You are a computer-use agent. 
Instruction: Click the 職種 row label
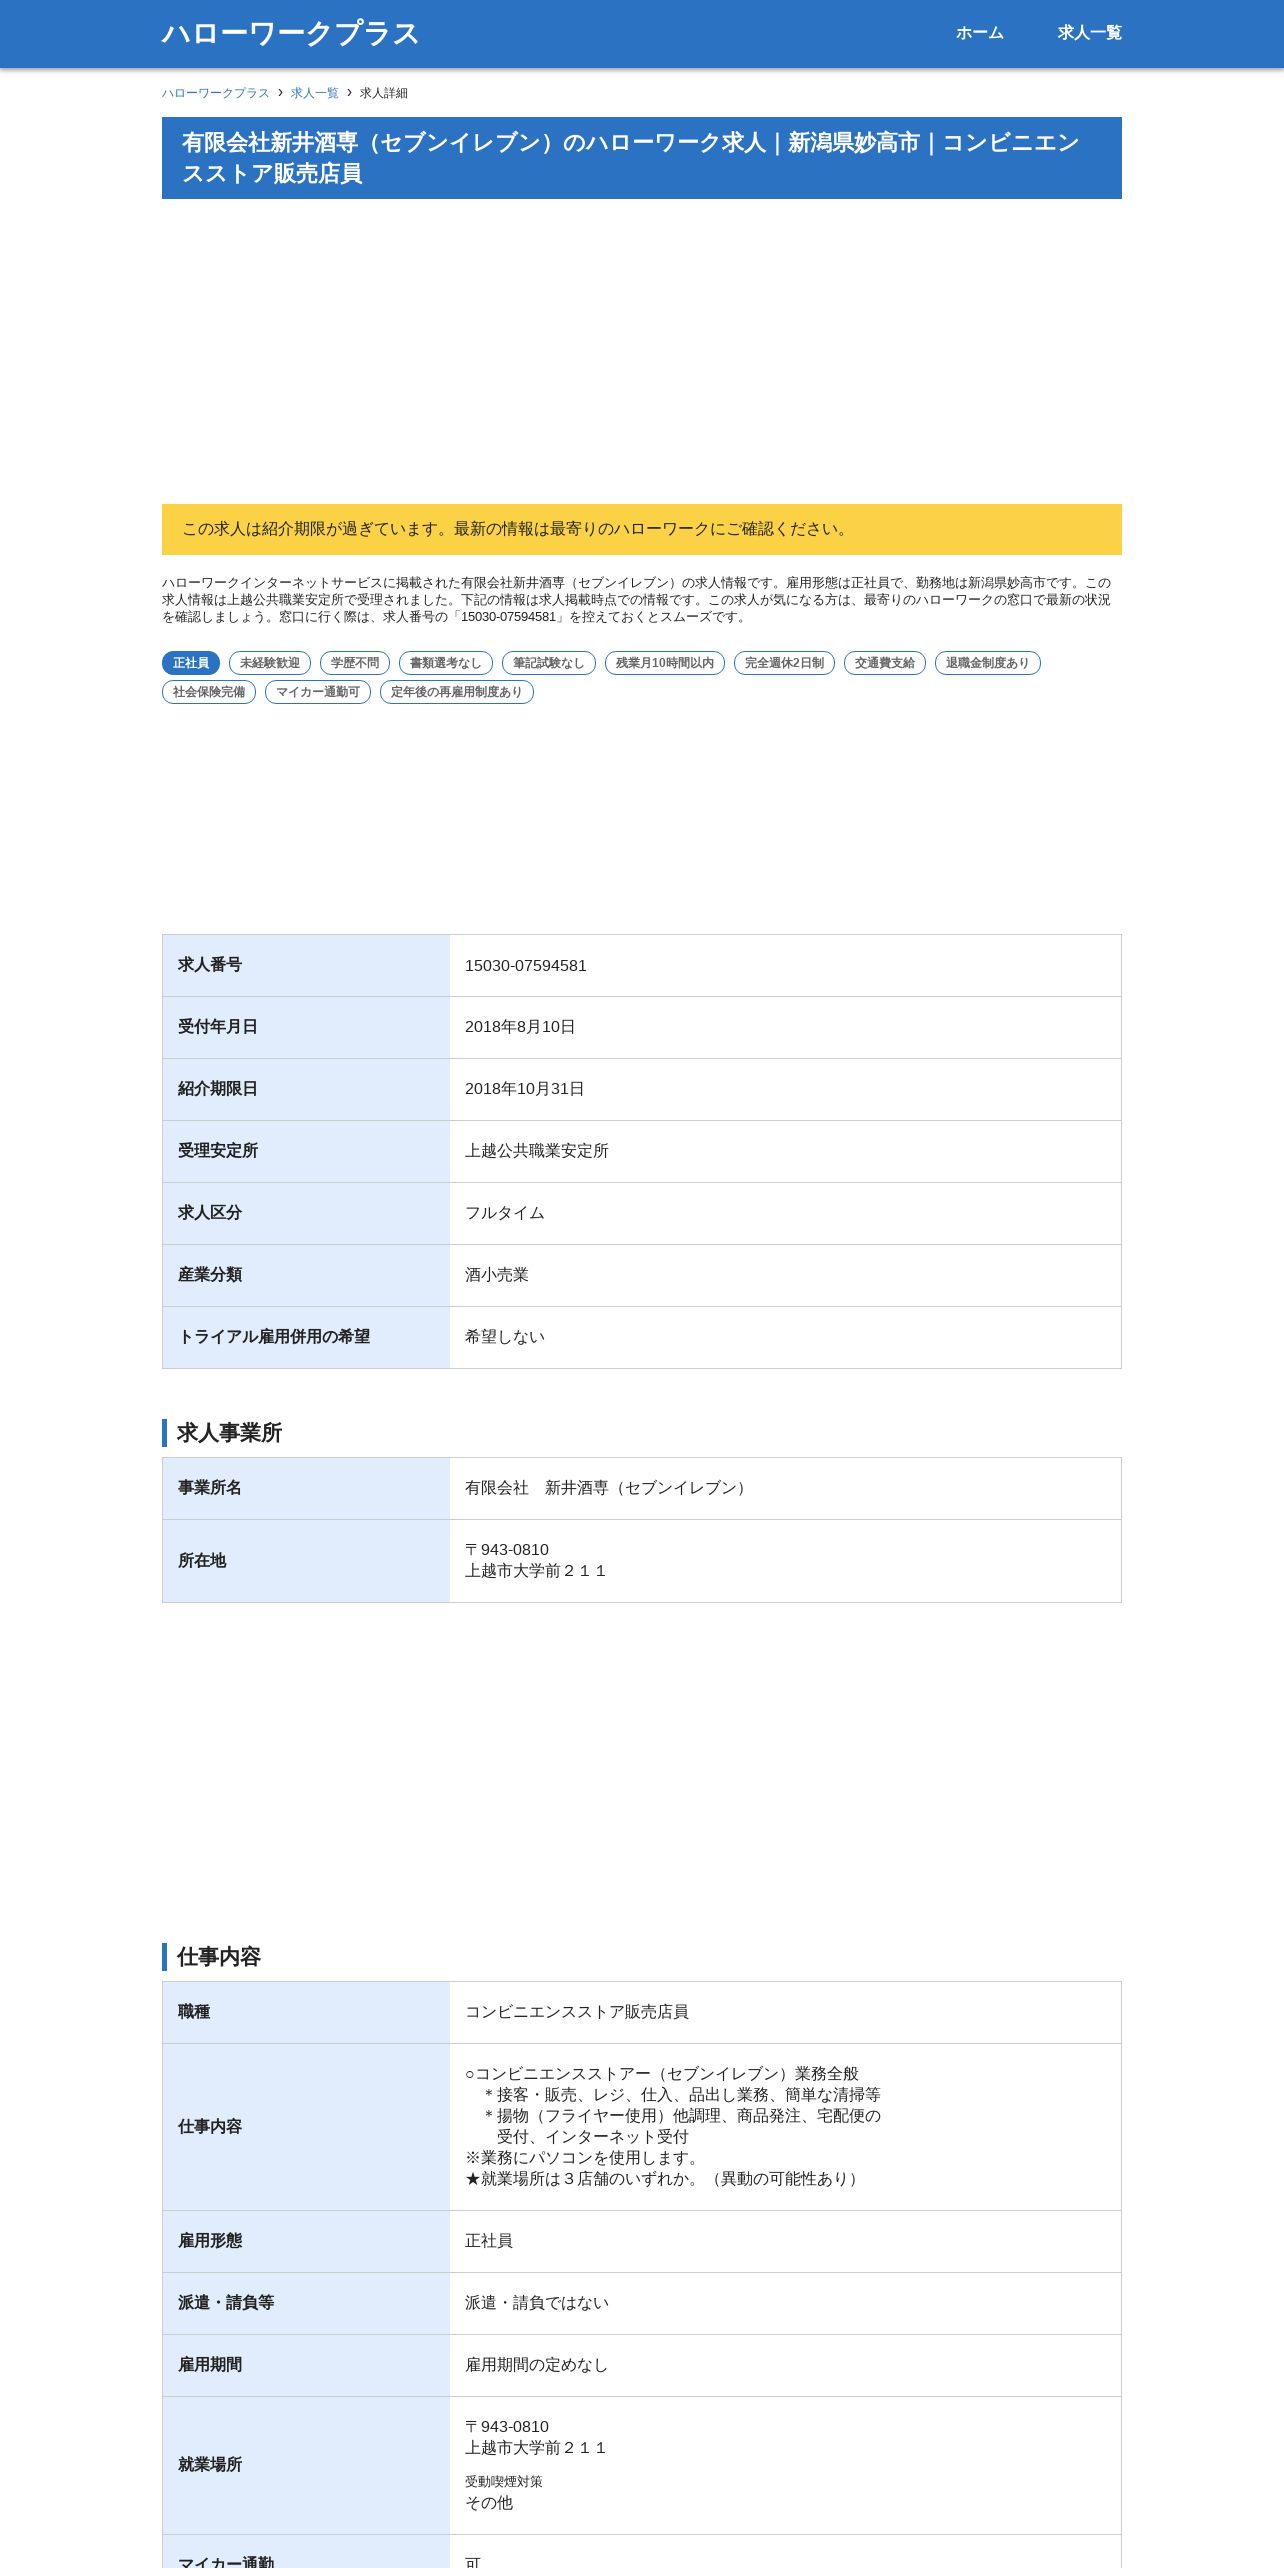tap(194, 2012)
